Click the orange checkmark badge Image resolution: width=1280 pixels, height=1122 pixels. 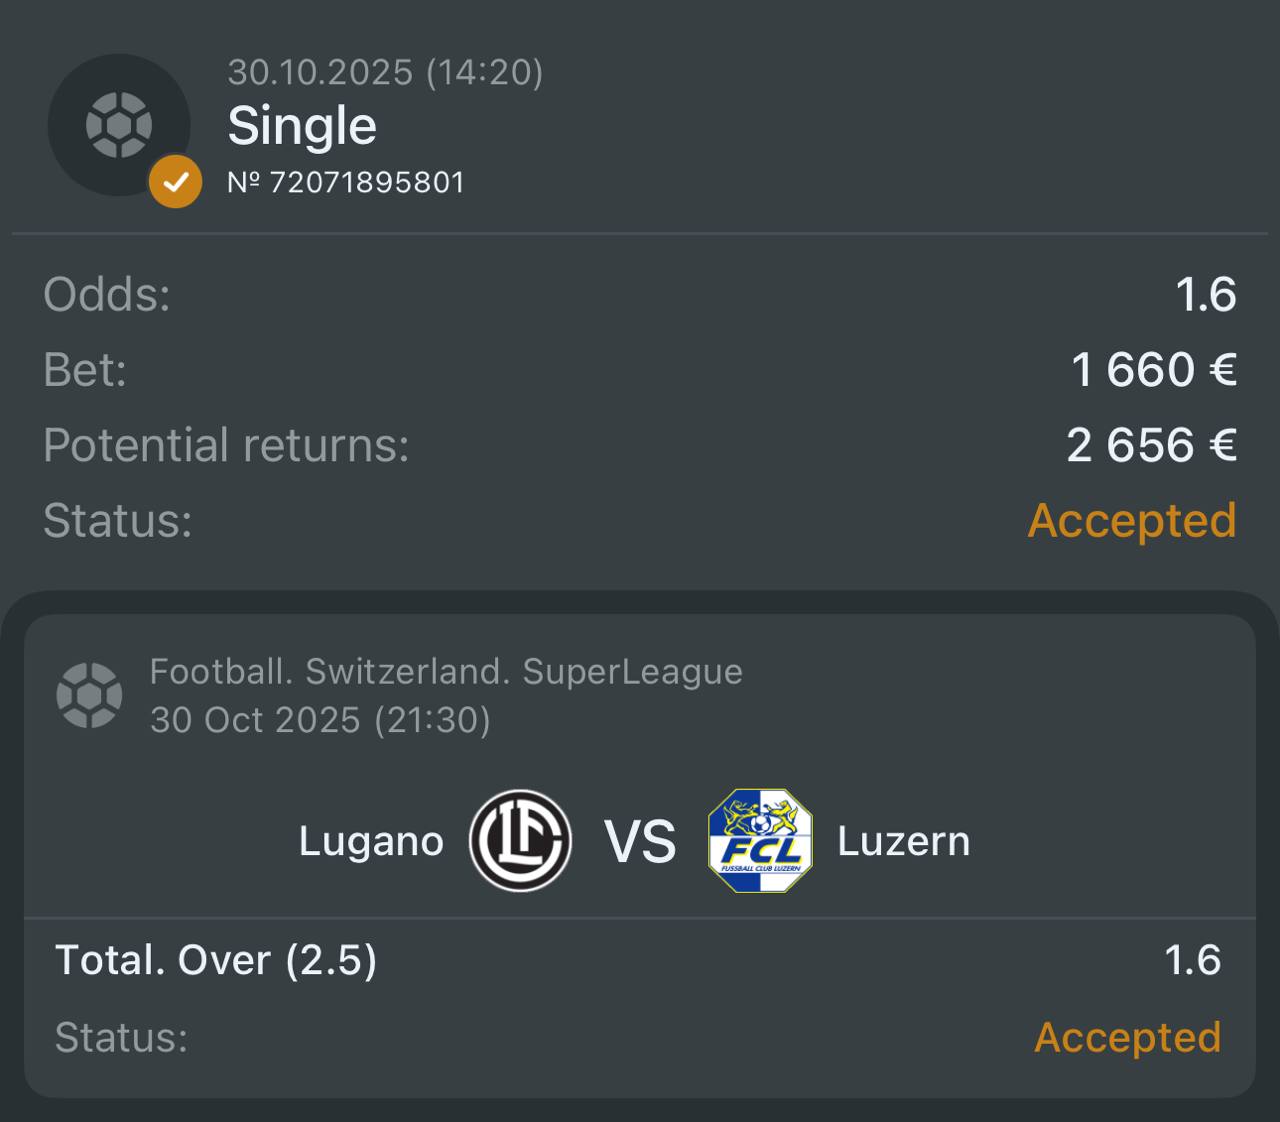(175, 182)
